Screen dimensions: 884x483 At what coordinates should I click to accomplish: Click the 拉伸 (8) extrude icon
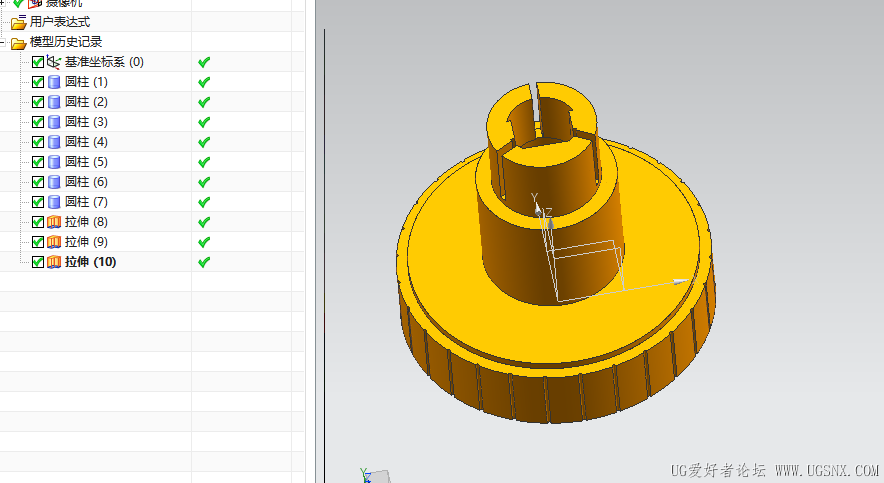(x=54, y=222)
